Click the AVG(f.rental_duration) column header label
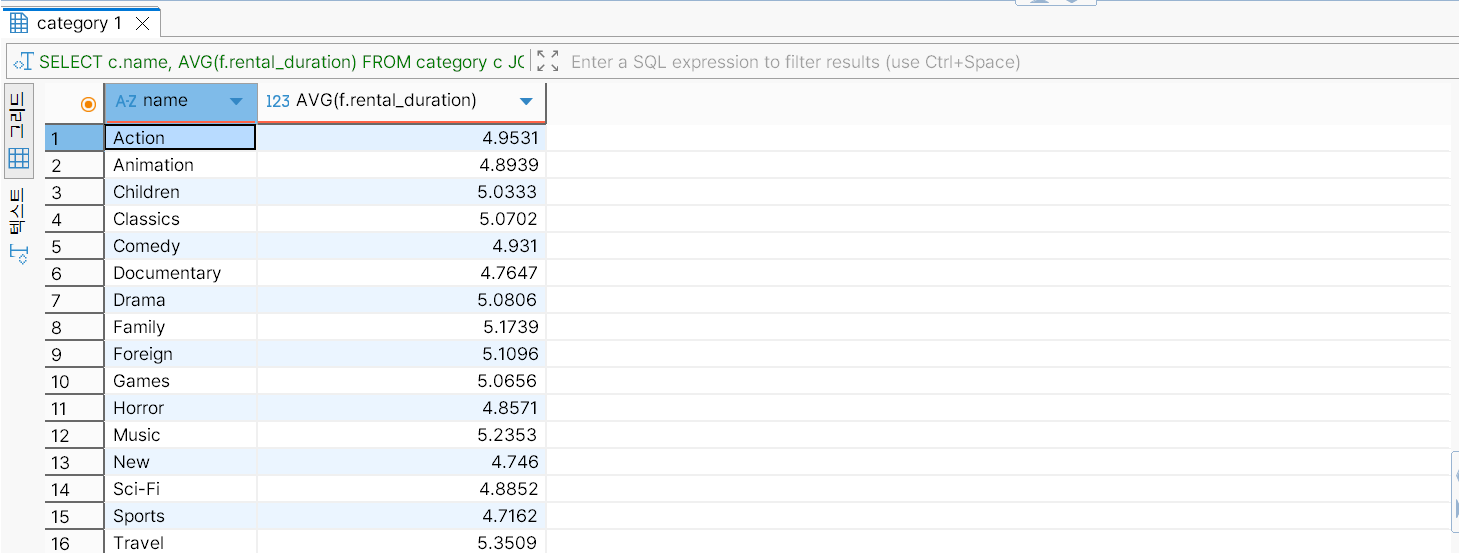Viewport: 1459px width, 553px height. click(386, 101)
